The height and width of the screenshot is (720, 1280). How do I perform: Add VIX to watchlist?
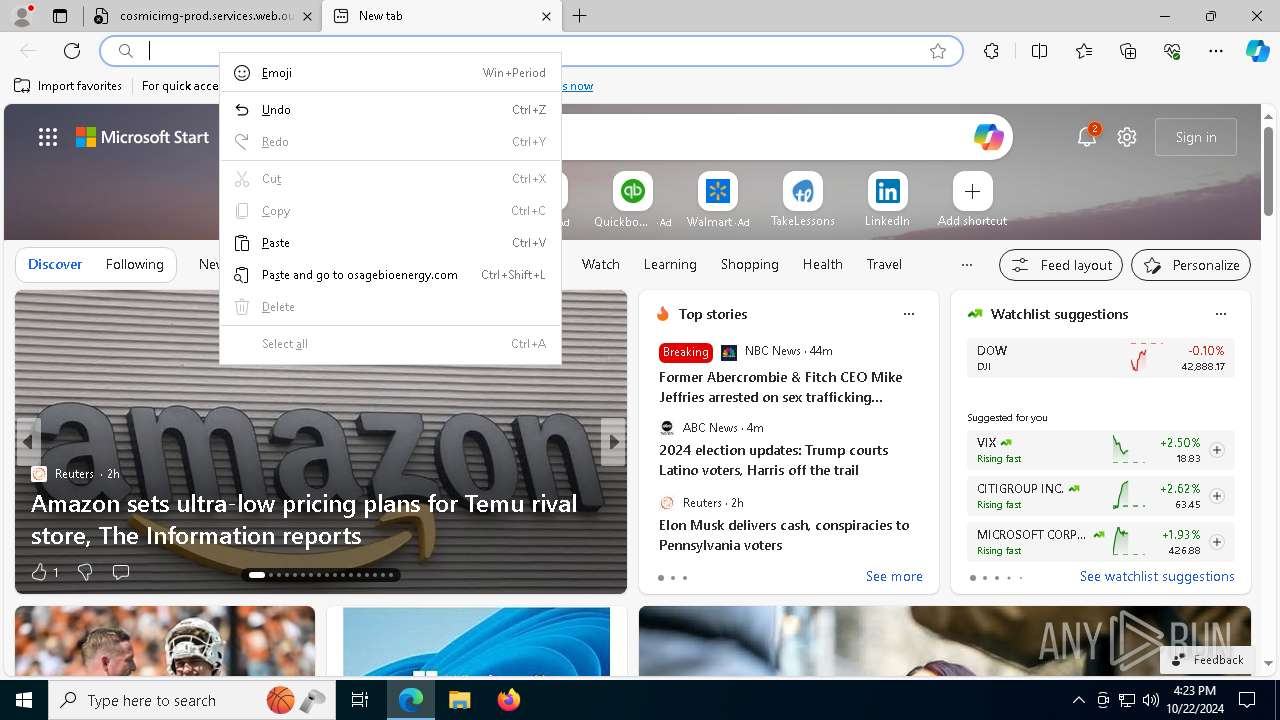tap(1216, 450)
